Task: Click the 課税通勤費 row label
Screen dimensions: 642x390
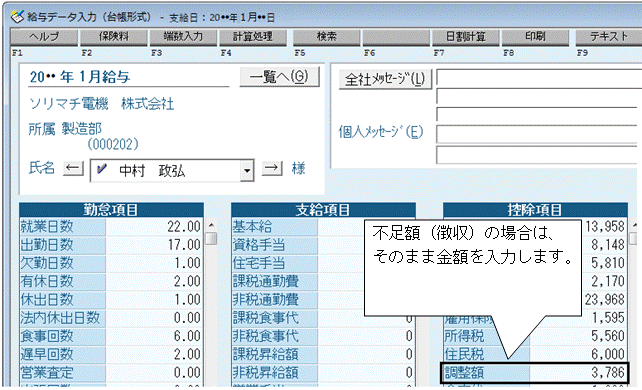Action: [x=275, y=281]
